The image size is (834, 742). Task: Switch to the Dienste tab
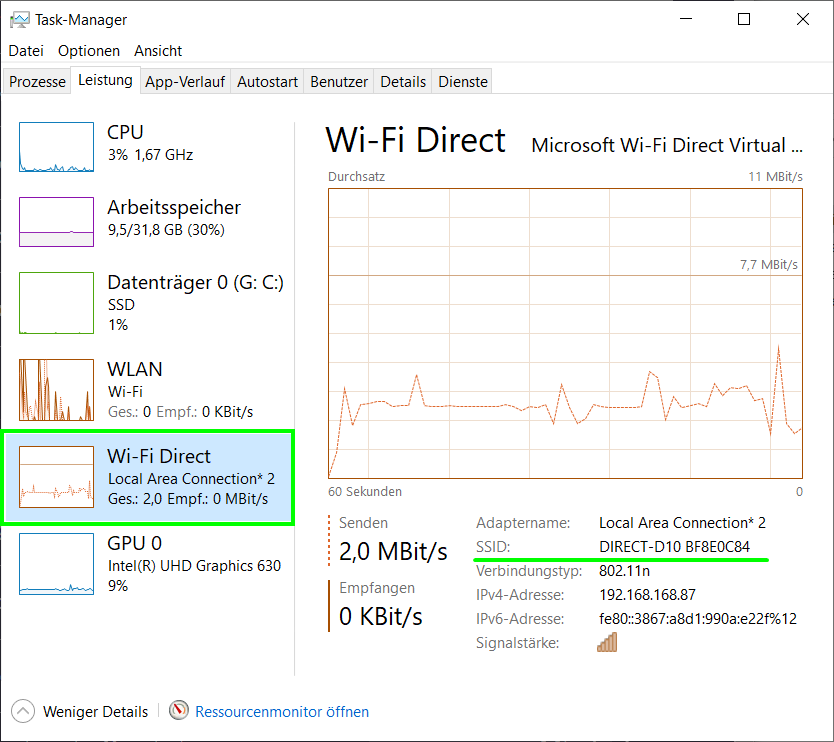tap(463, 81)
